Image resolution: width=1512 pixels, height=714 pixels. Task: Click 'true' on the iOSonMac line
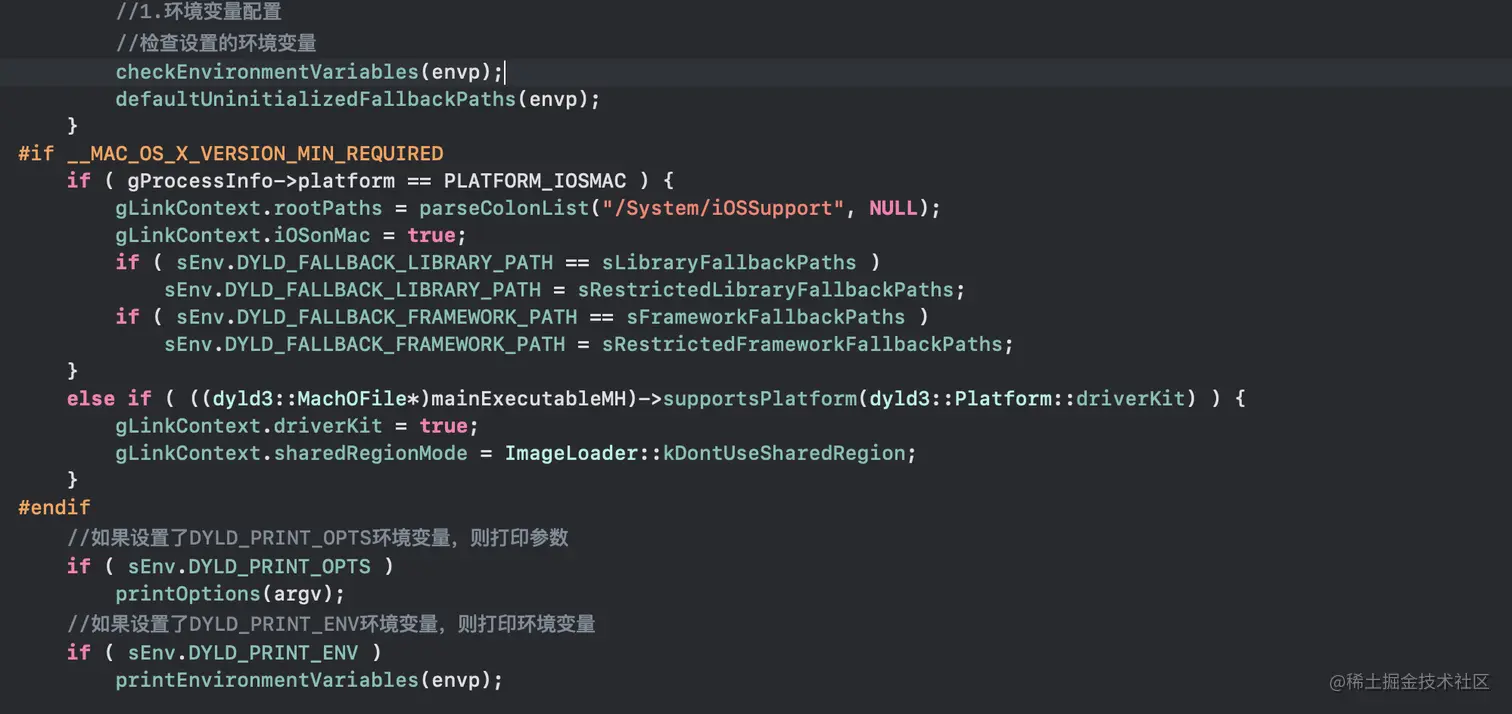(x=431, y=235)
